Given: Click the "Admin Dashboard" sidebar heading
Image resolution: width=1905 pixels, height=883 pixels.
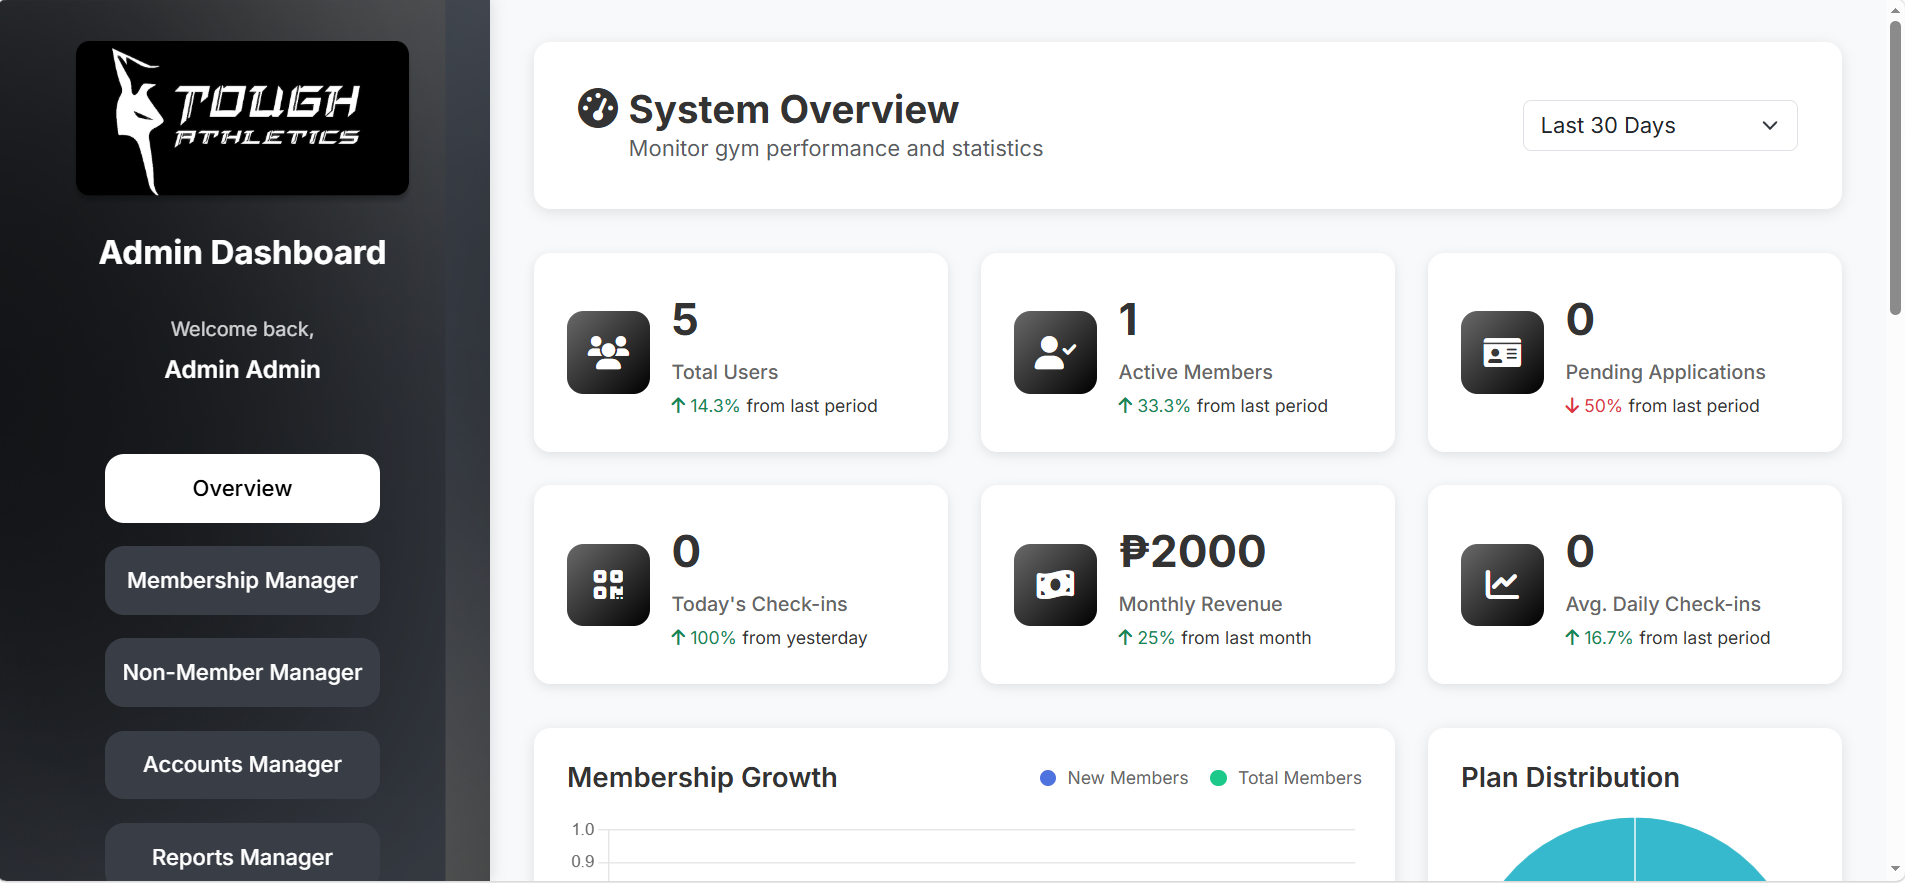Looking at the screenshot, I should (242, 252).
